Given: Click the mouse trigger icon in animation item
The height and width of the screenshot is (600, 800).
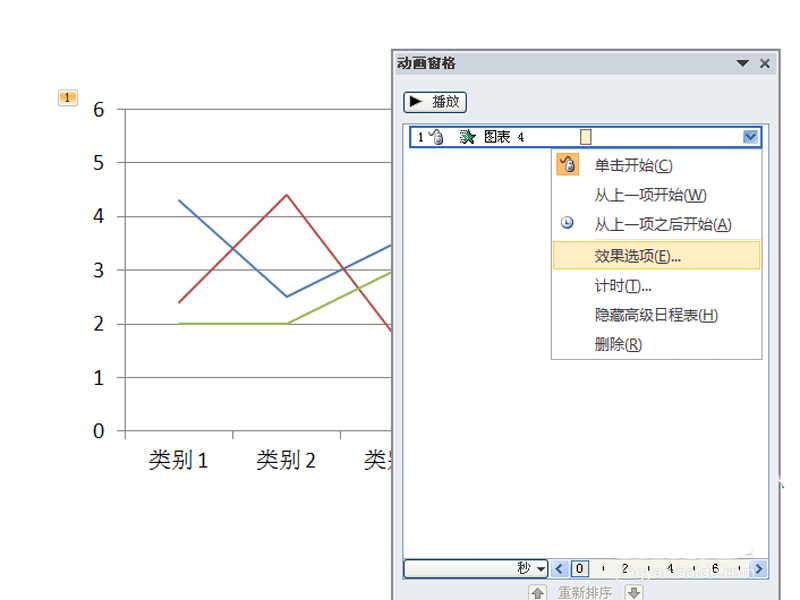Looking at the screenshot, I should pos(436,137).
